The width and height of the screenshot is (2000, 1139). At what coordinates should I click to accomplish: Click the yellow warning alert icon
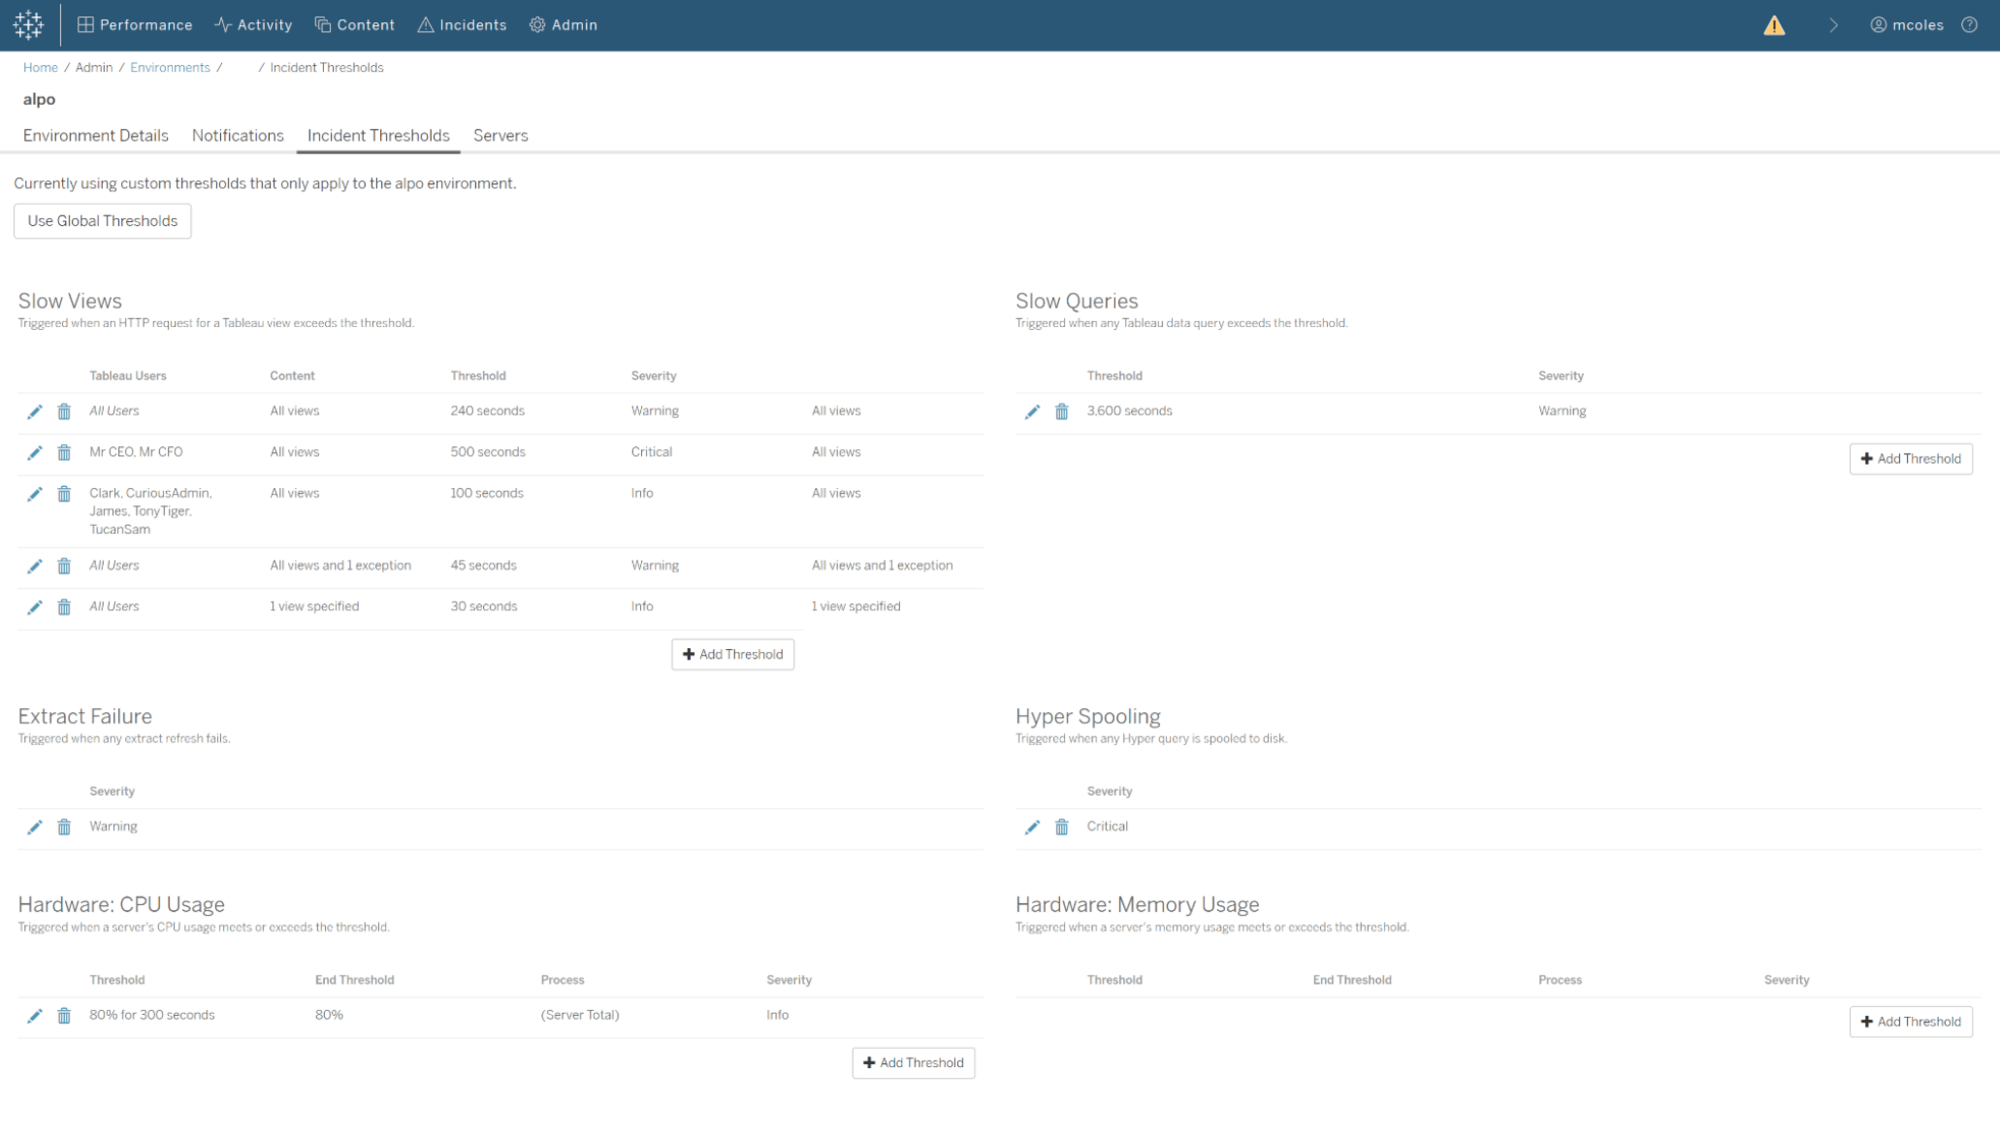point(1774,25)
